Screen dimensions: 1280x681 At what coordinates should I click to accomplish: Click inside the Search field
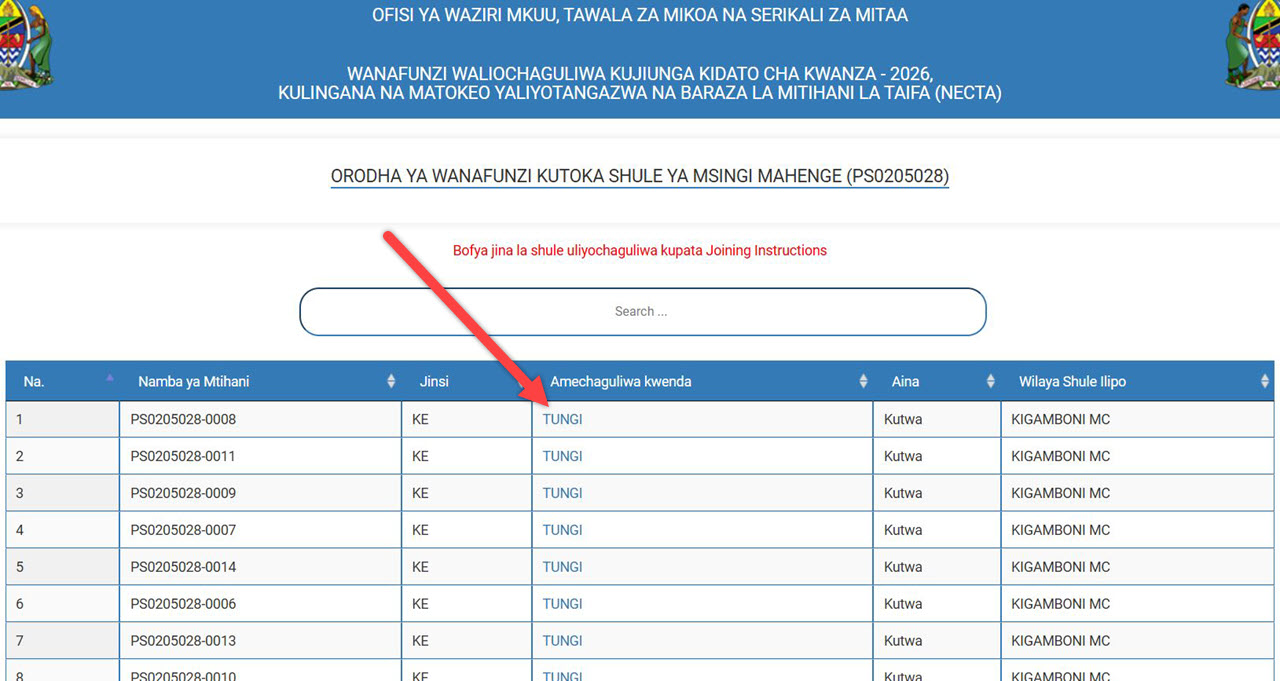641,311
